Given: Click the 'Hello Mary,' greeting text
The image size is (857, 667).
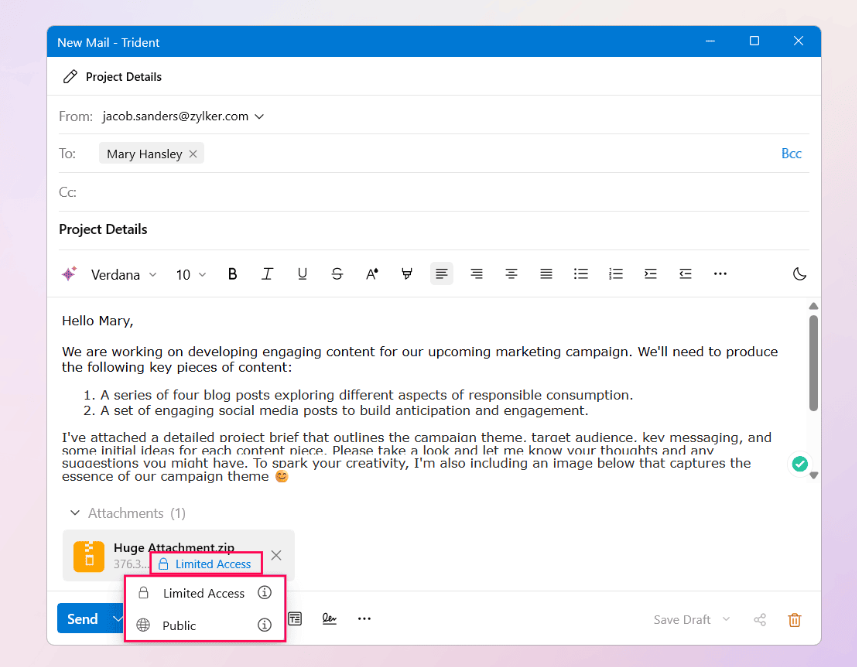Looking at the screenshot, I should tap(97, 321).
